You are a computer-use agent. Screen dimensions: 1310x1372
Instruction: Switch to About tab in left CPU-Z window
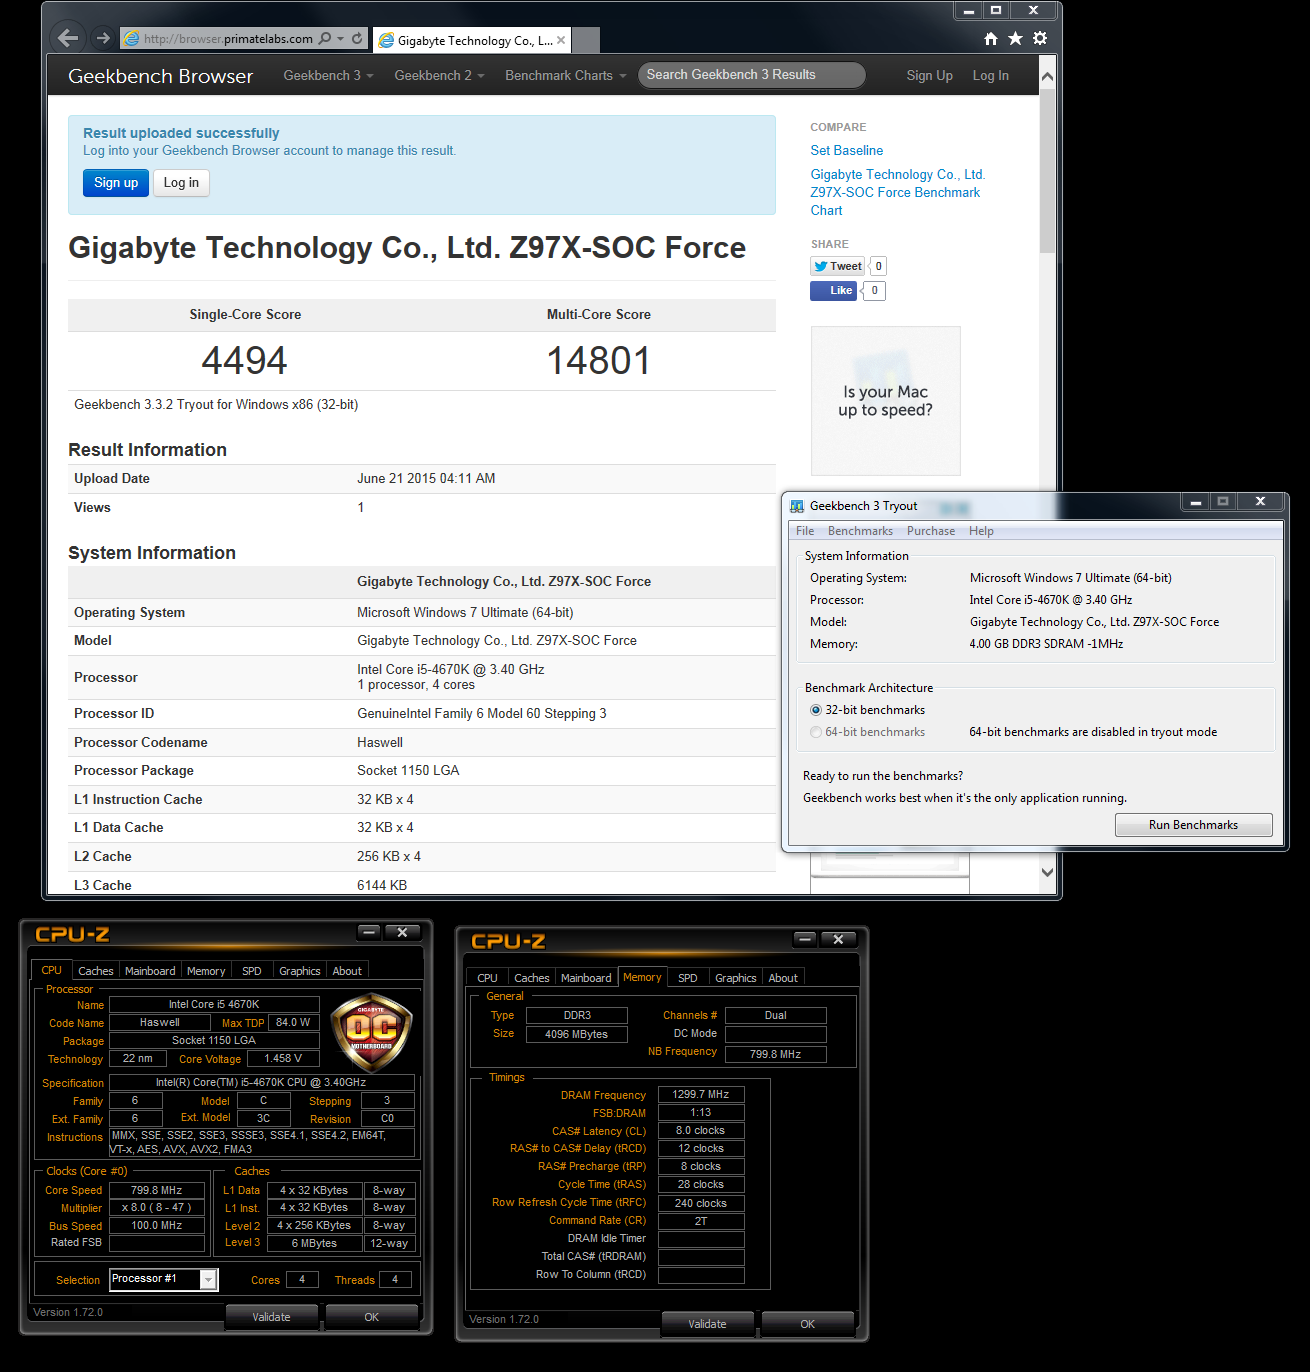pos(347,971)
